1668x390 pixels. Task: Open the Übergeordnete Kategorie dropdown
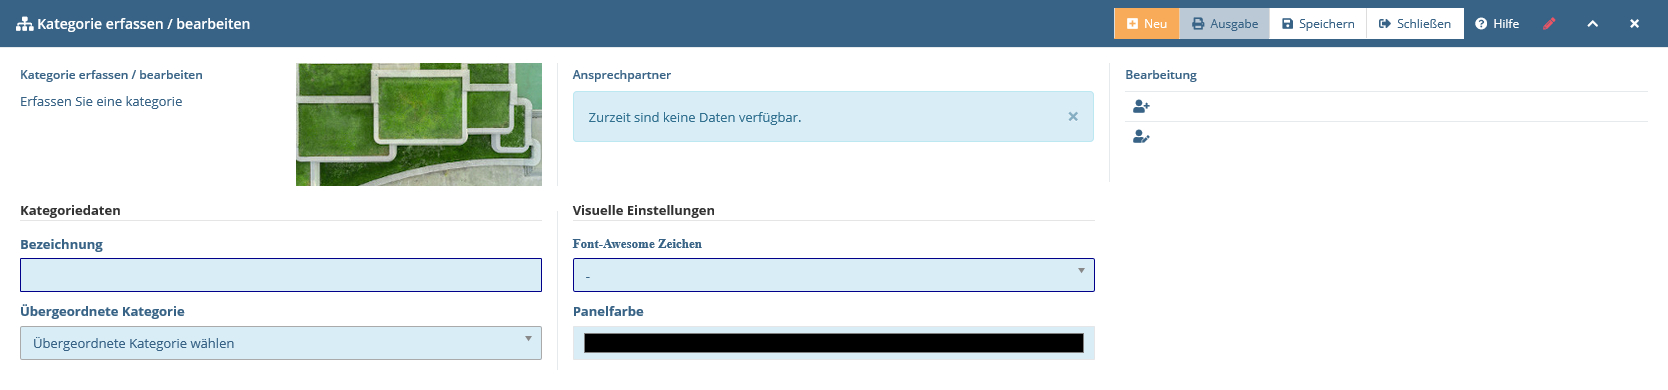pyautogui.click(x=281, y=343)
